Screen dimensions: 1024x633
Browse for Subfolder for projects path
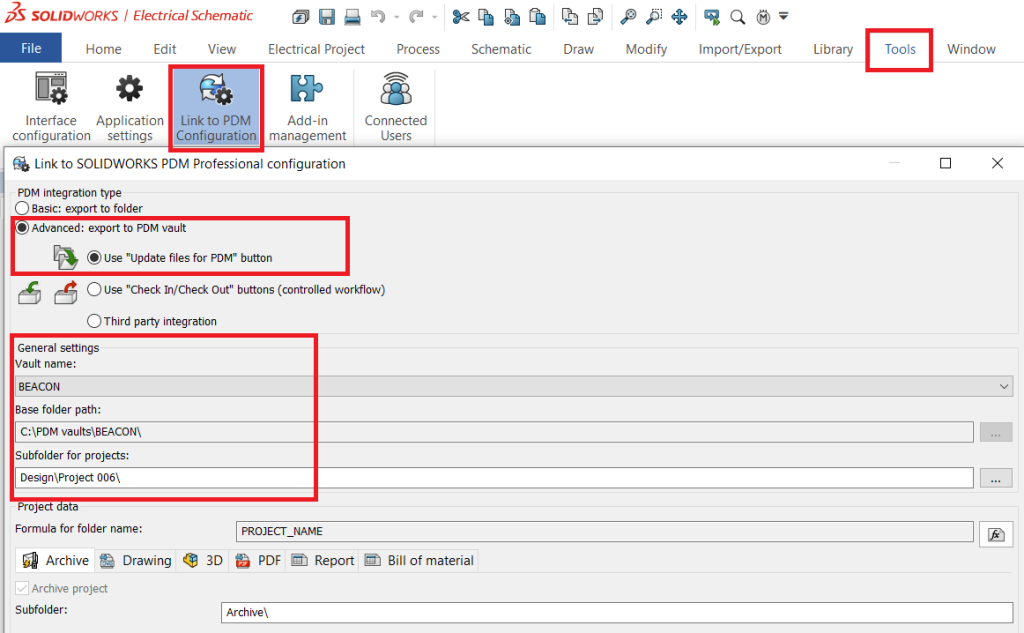(996, 479)
